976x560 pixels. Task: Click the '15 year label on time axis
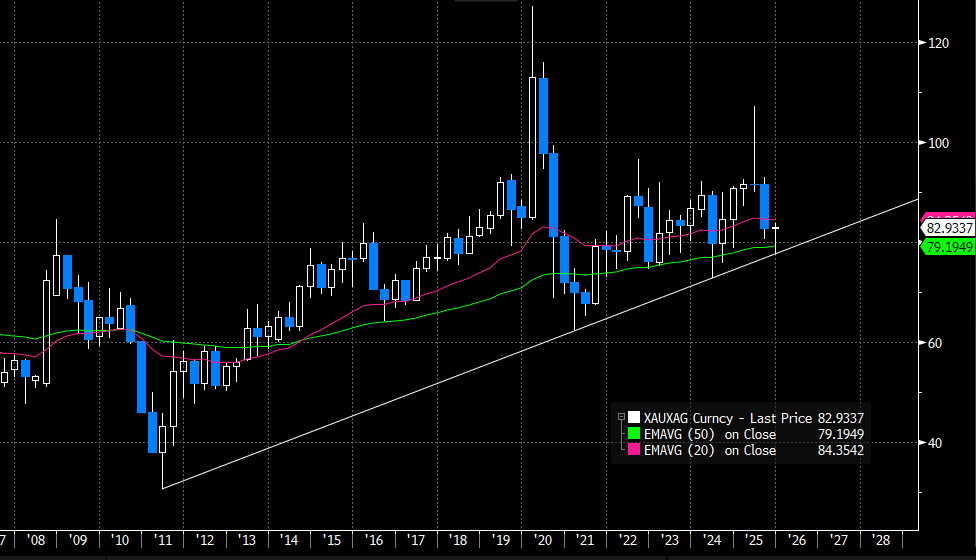click(x=332, y=540)
